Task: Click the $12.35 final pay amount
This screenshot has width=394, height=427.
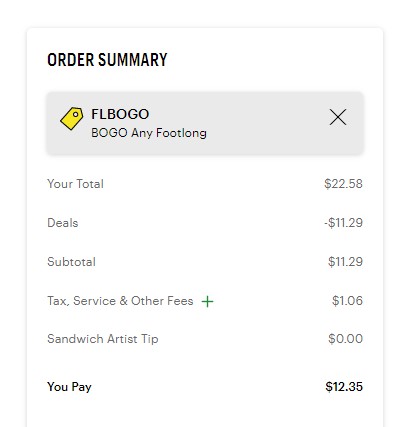Action: (x=344, y=387)
